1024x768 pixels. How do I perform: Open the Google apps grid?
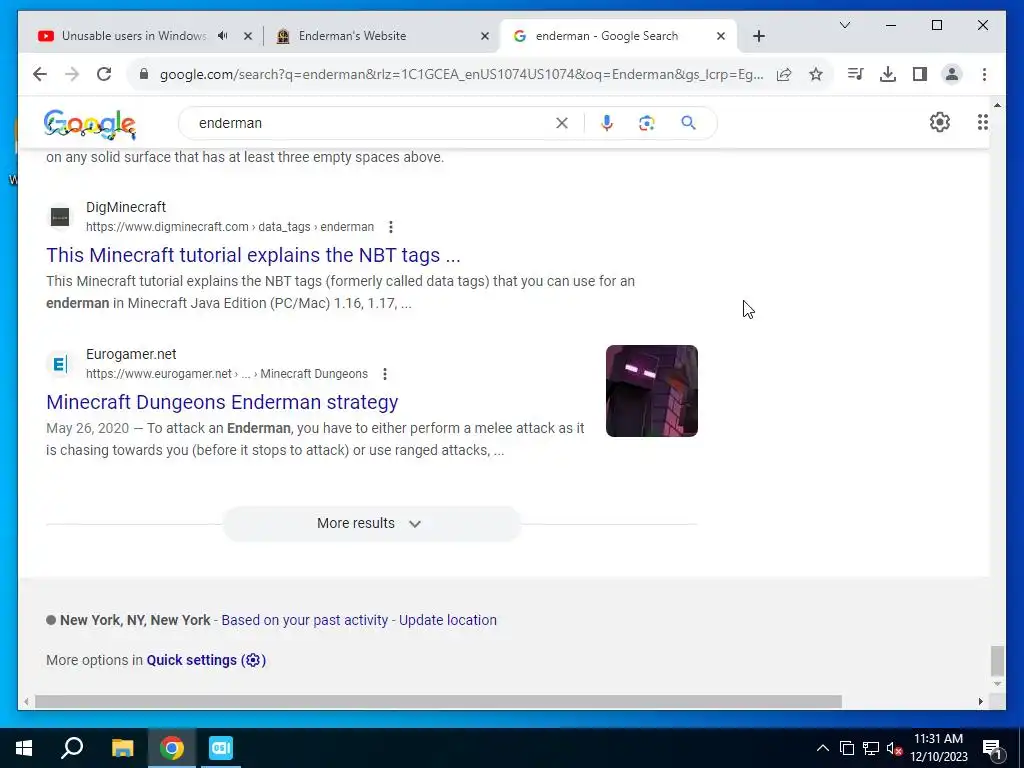[x=982, y=122]
